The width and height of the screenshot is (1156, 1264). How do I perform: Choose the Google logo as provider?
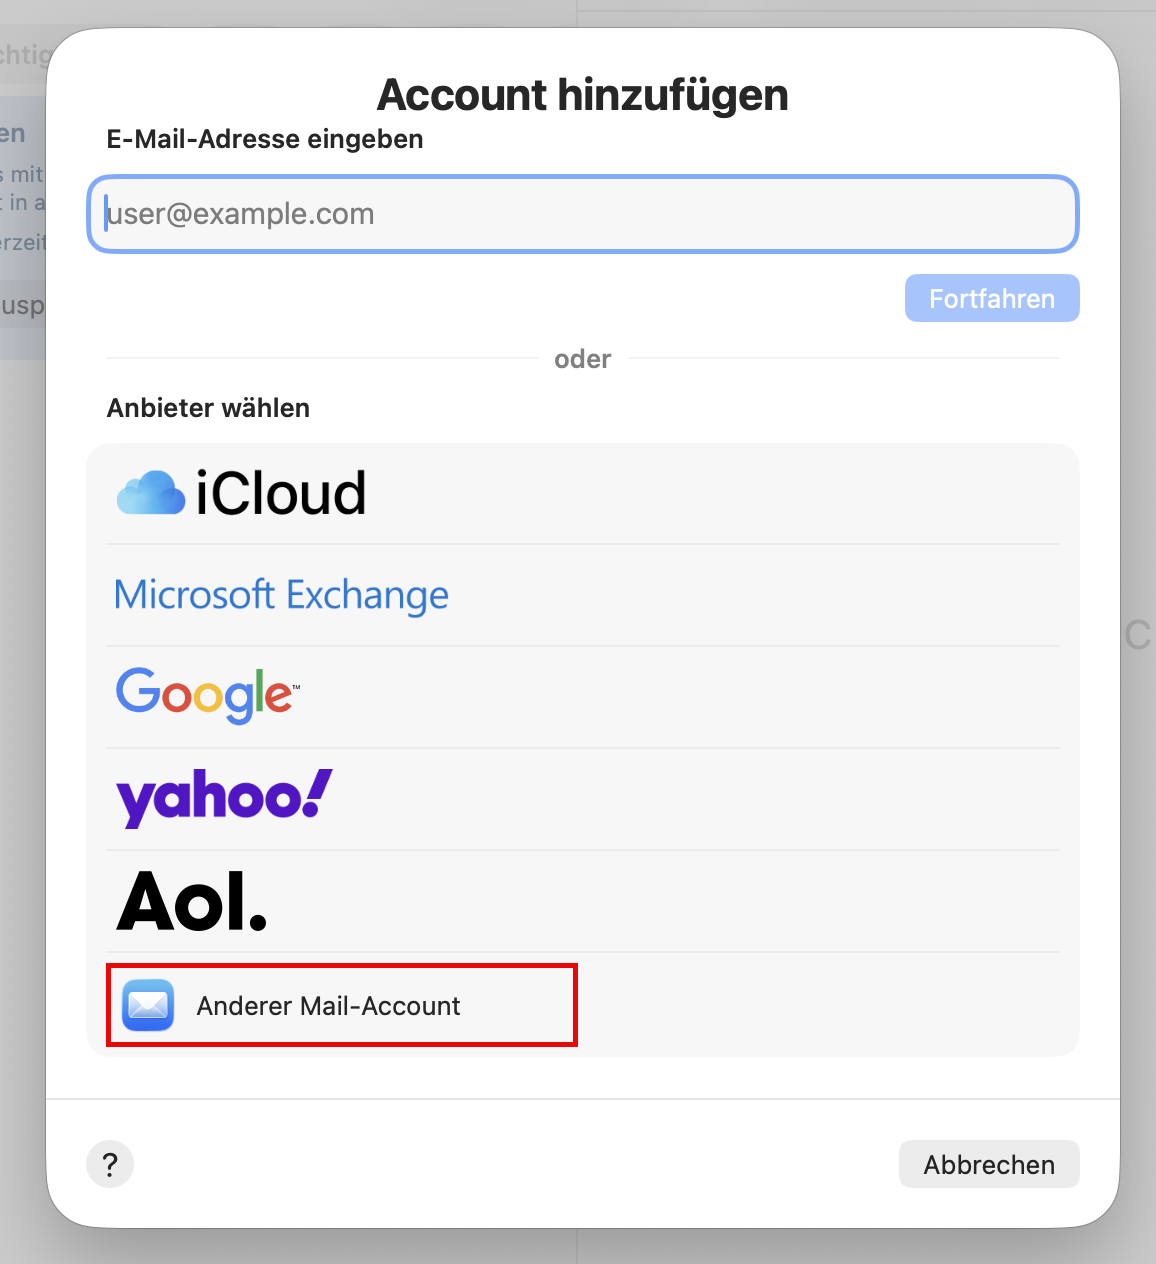coord(205,694)
